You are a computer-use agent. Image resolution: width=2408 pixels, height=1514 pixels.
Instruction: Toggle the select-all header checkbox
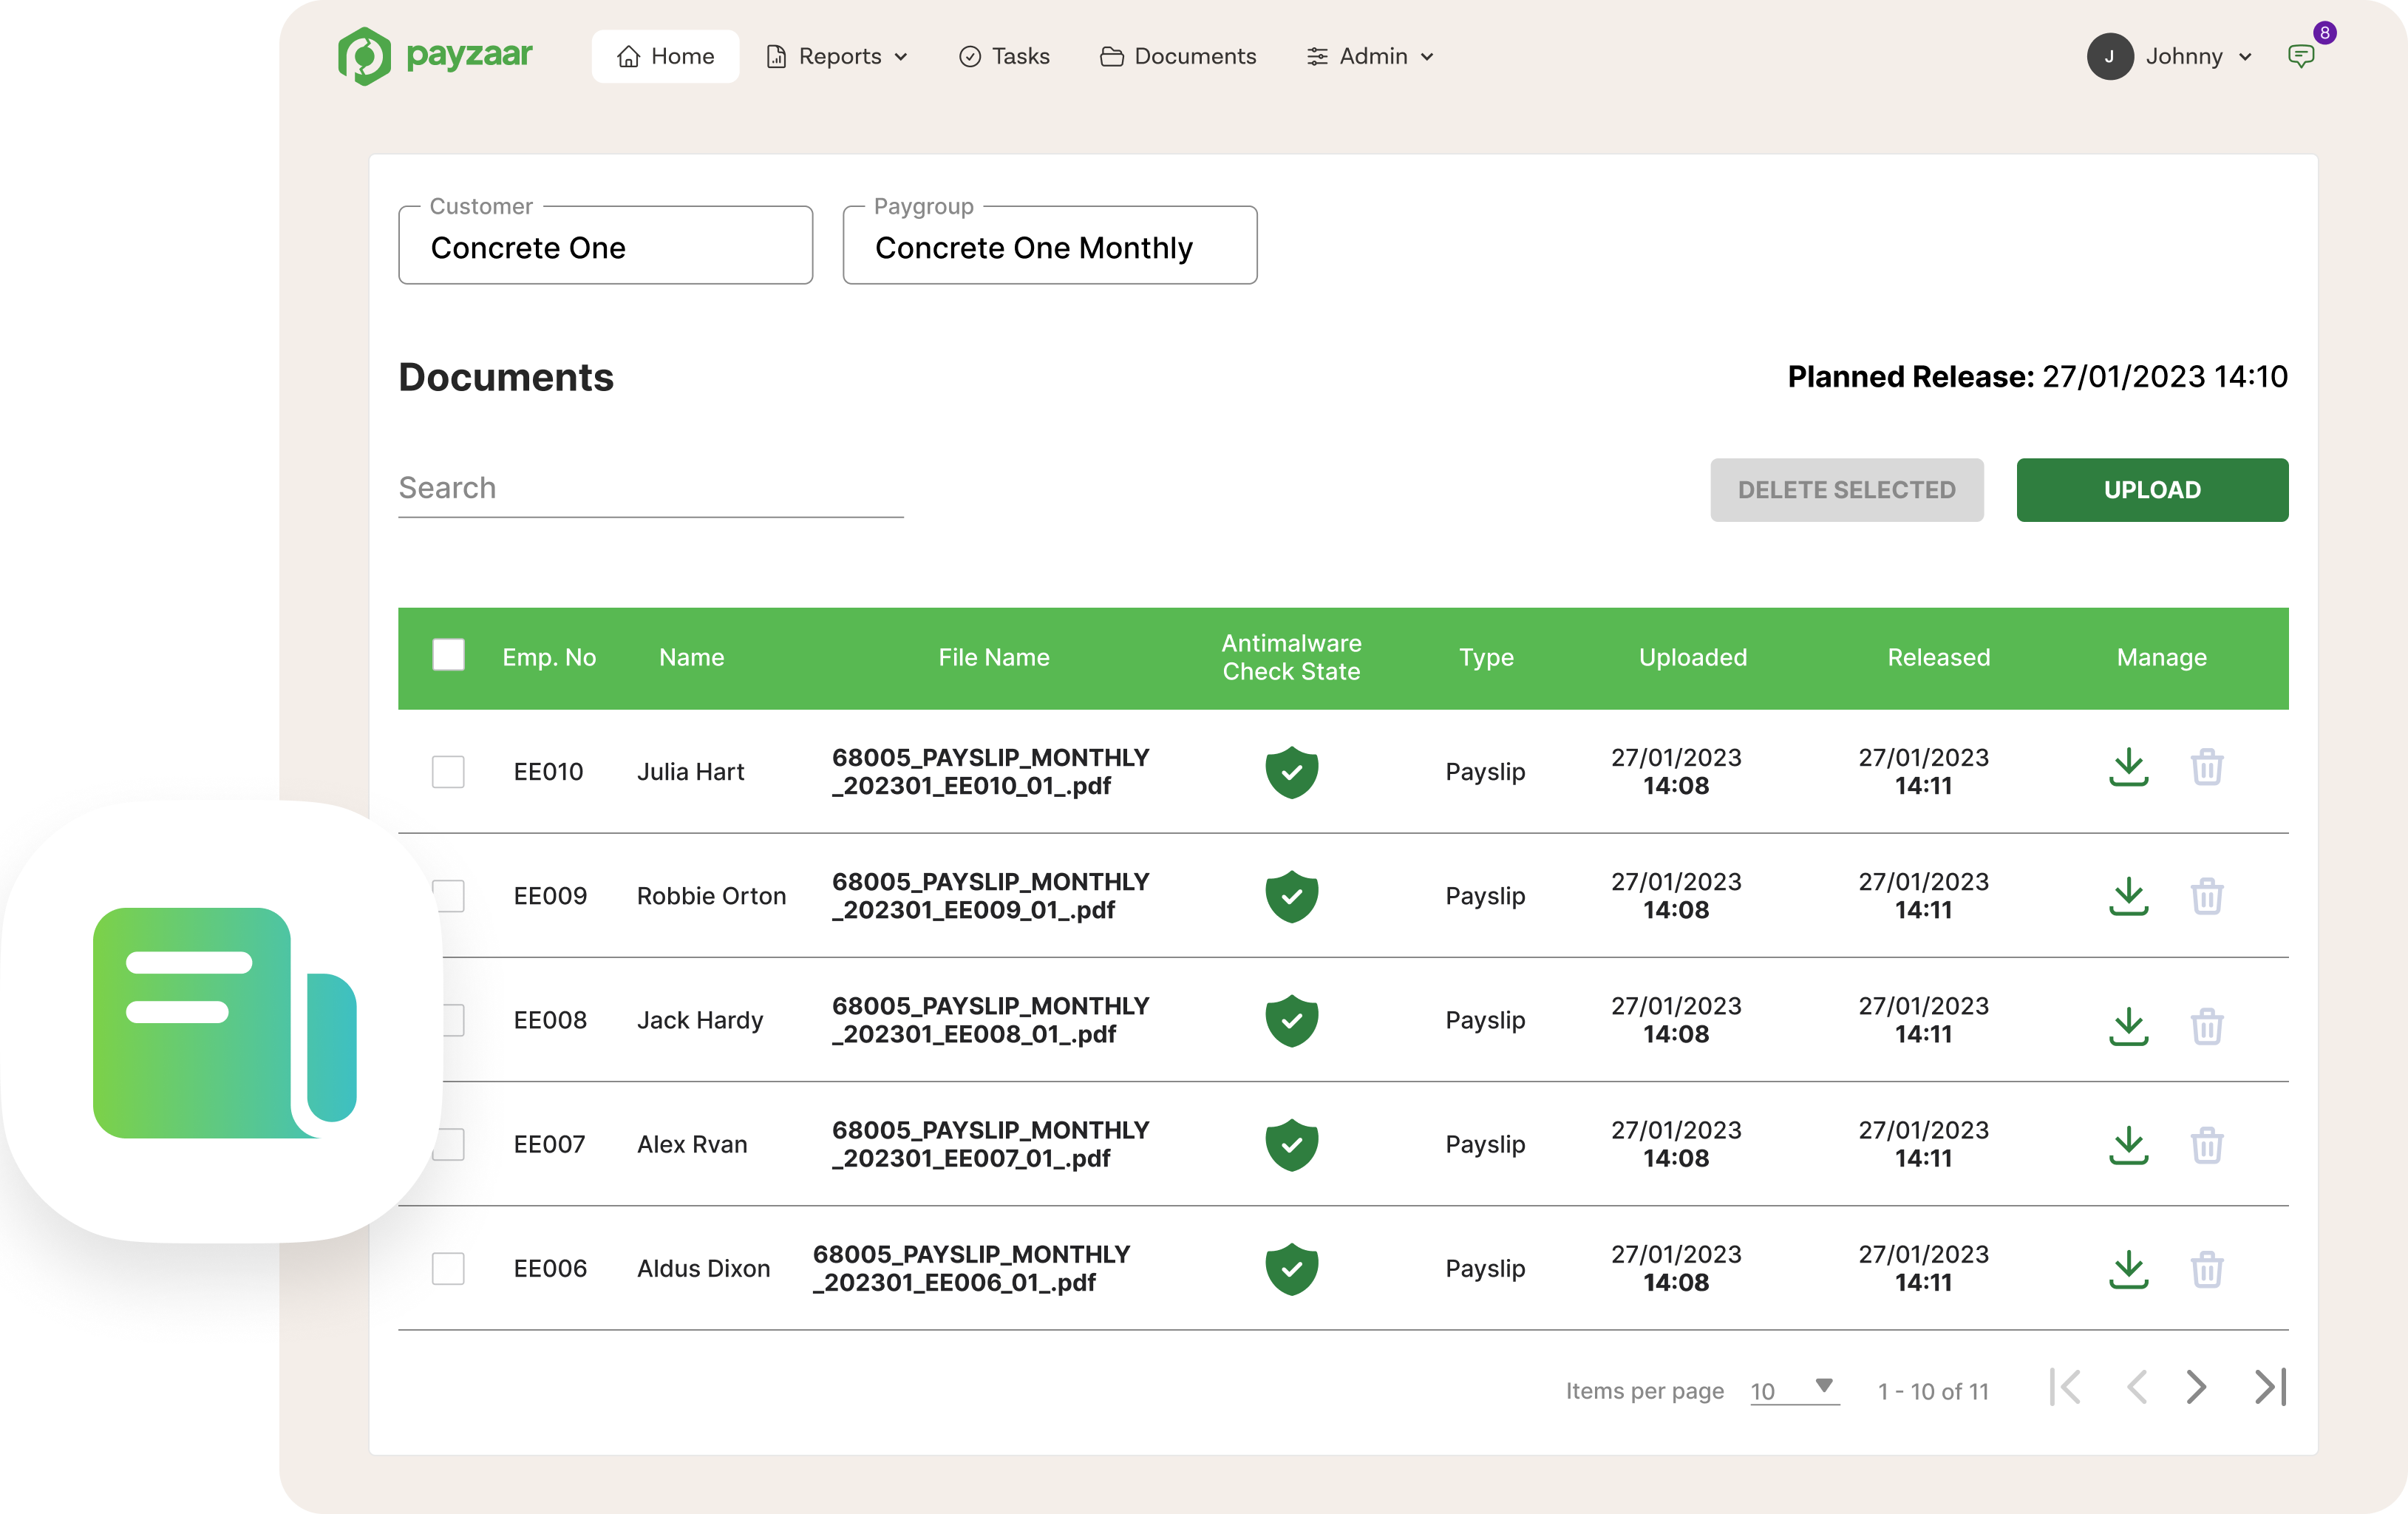pyautogui.click(x=448, y=655)
